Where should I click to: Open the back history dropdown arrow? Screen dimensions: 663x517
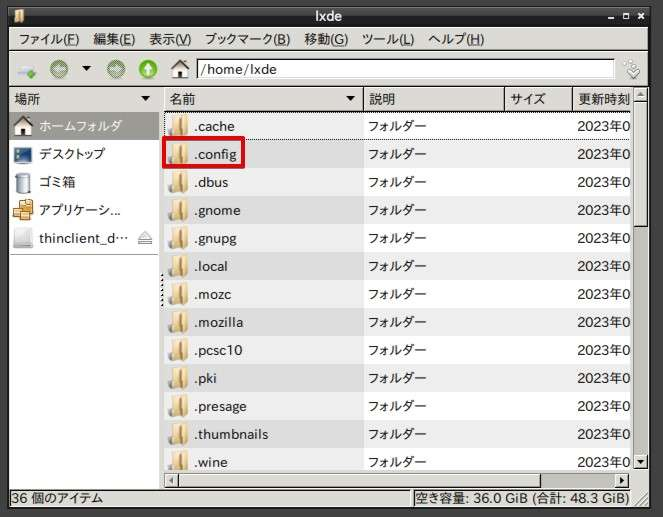(x=87, y=68)
